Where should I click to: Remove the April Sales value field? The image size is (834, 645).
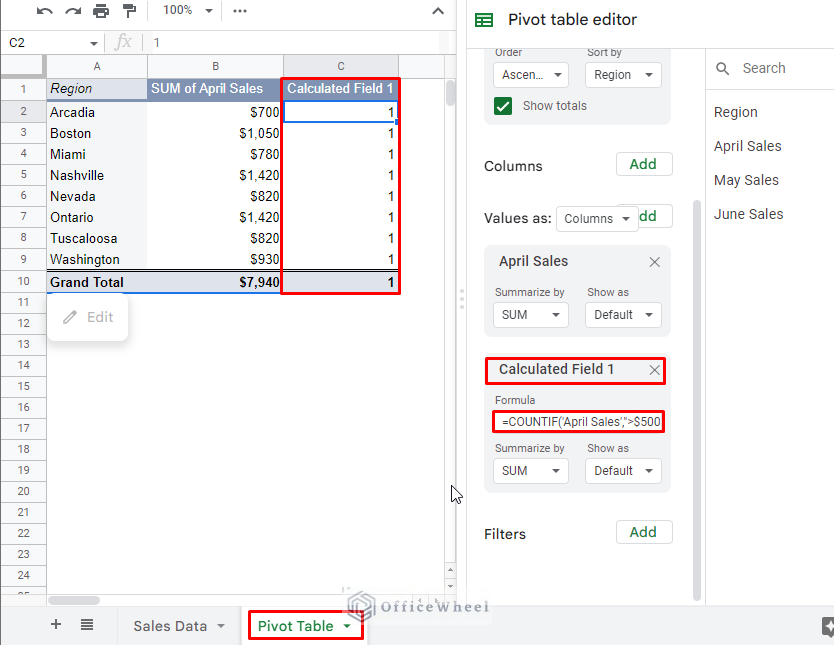pyautogui.click(x=654, y=262)
